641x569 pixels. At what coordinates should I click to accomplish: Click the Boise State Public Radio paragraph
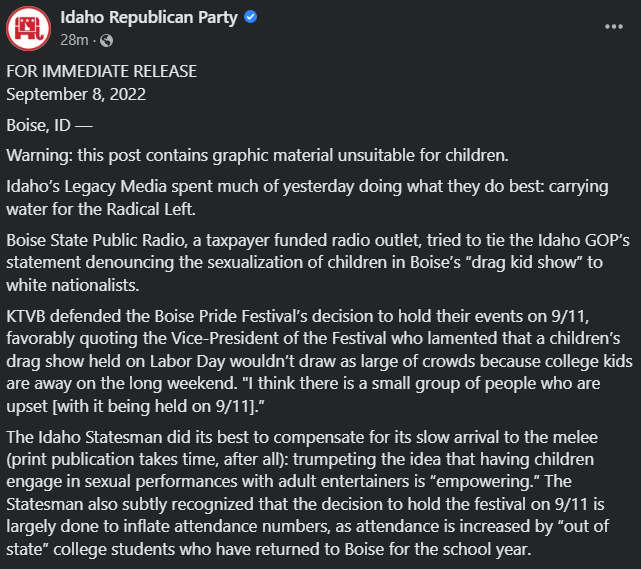[318, 263]
